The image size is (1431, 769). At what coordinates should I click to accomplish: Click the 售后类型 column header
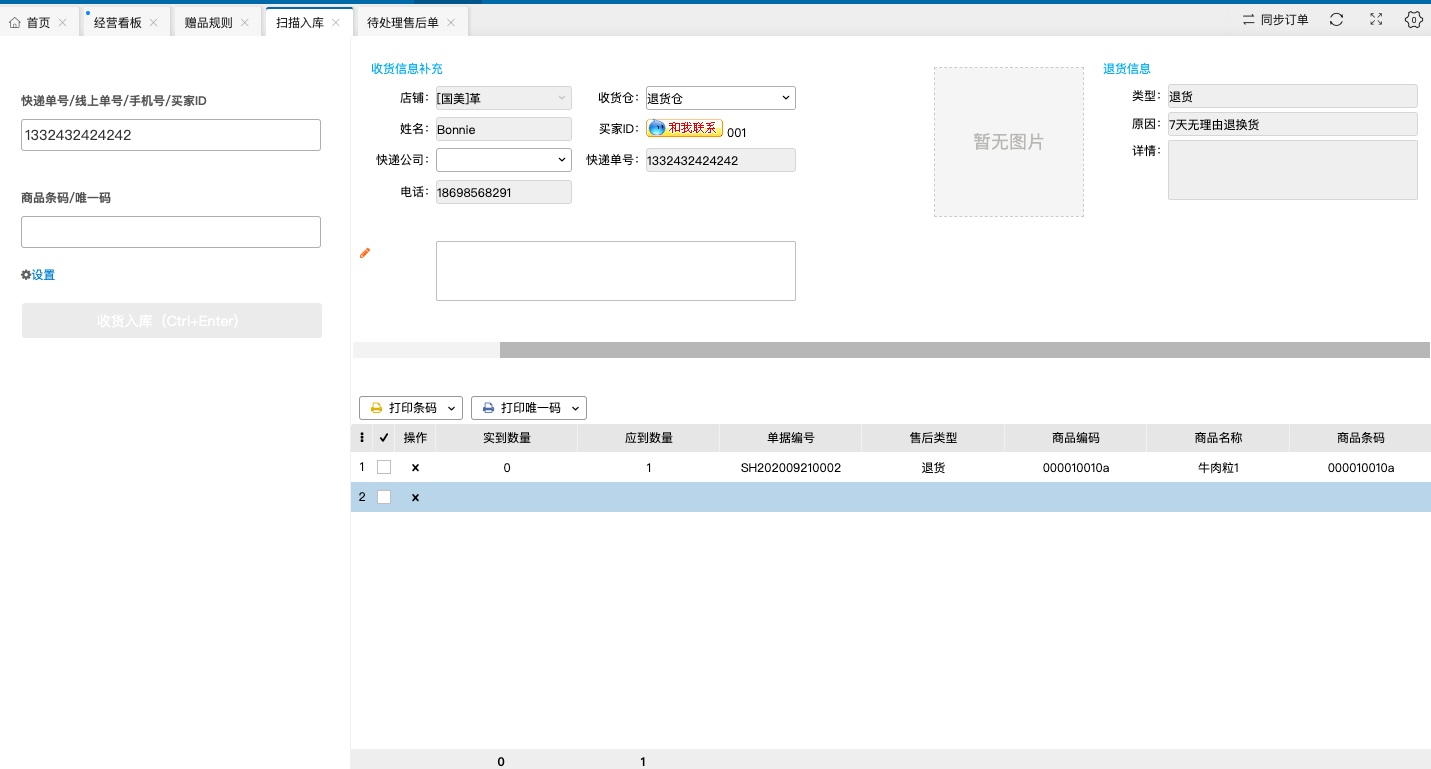tap(933, 438)
